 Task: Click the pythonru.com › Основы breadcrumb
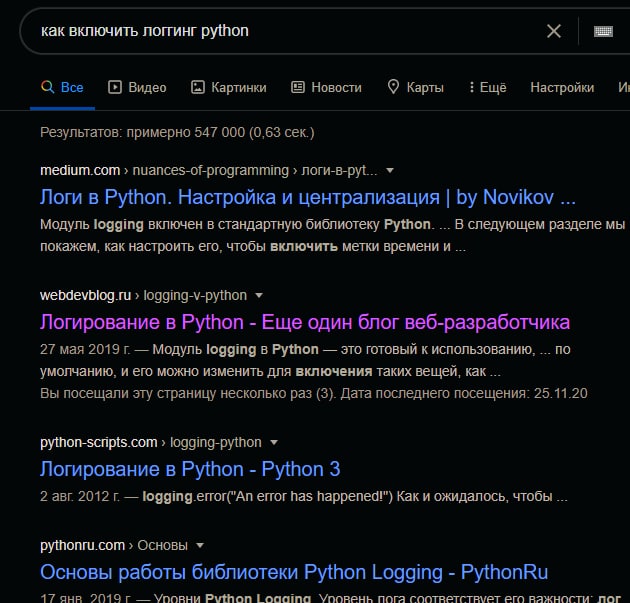click(x=114, y=545)
